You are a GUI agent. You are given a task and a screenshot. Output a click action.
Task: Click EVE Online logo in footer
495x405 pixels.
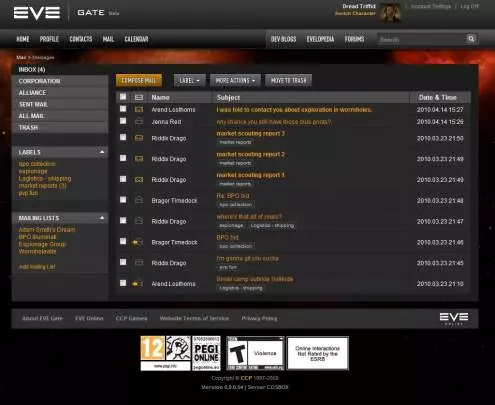tap(454, 319)
